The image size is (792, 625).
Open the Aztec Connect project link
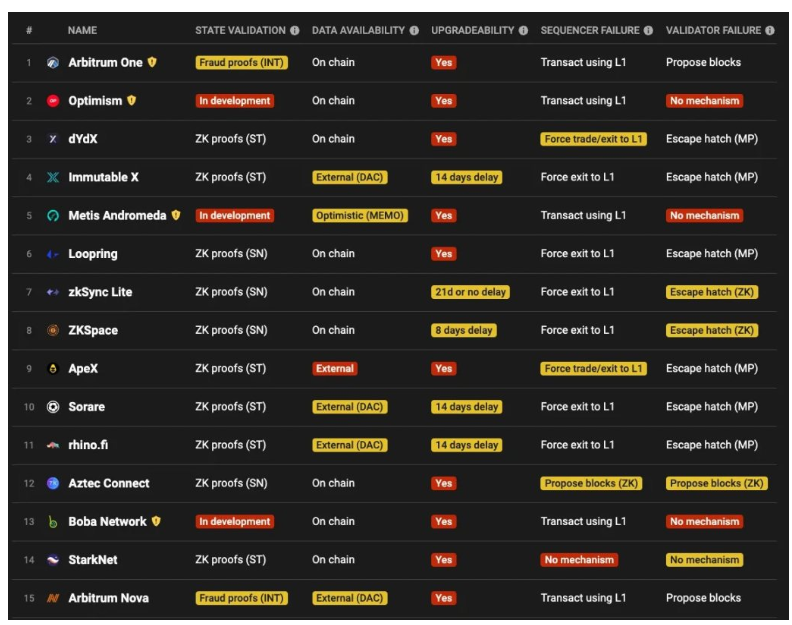tap(109, 484)
